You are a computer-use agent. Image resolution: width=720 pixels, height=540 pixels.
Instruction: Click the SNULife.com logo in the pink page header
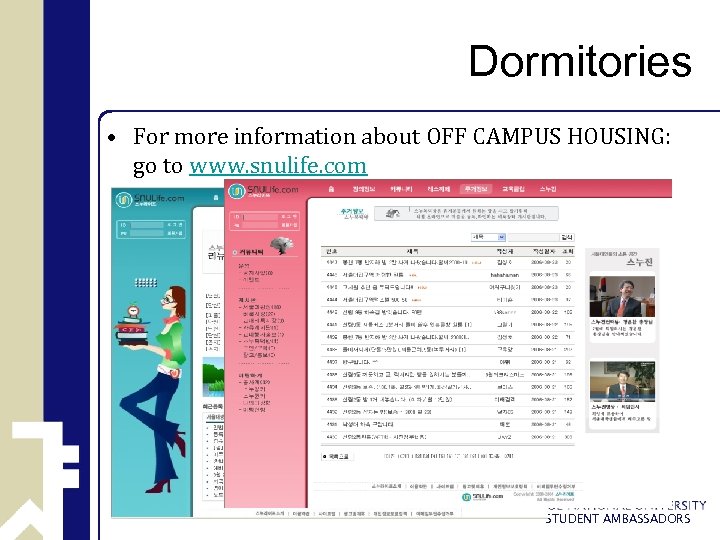coord(263,191)
